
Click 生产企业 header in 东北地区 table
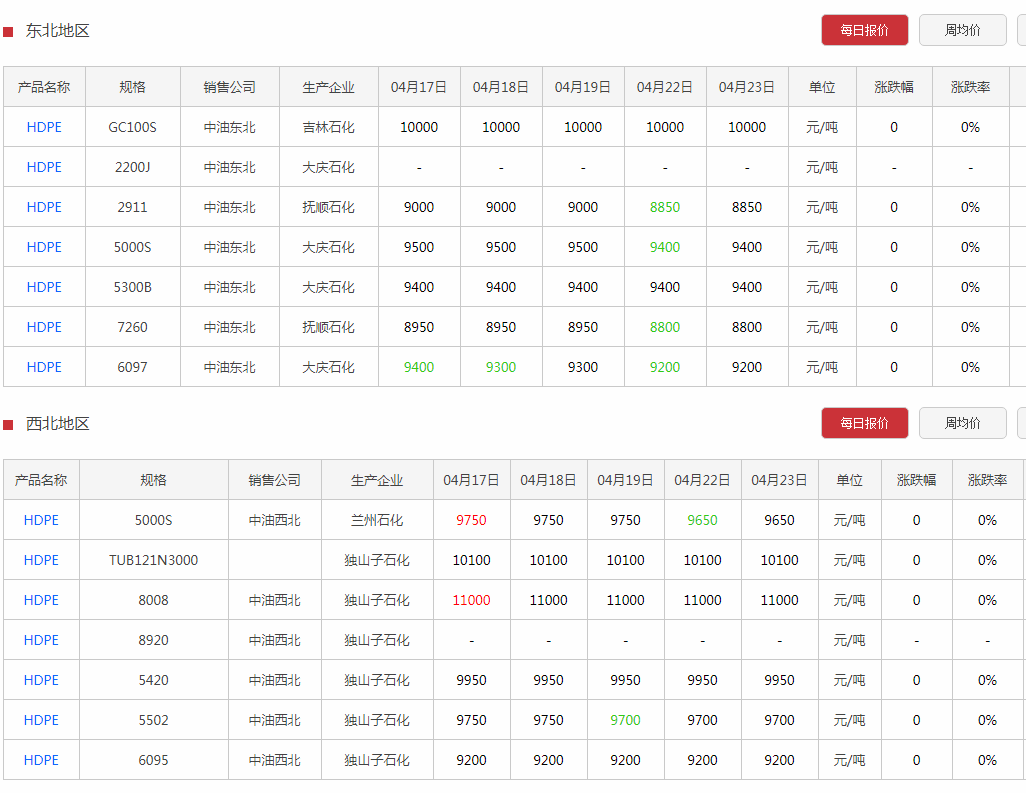pos(328,87)
